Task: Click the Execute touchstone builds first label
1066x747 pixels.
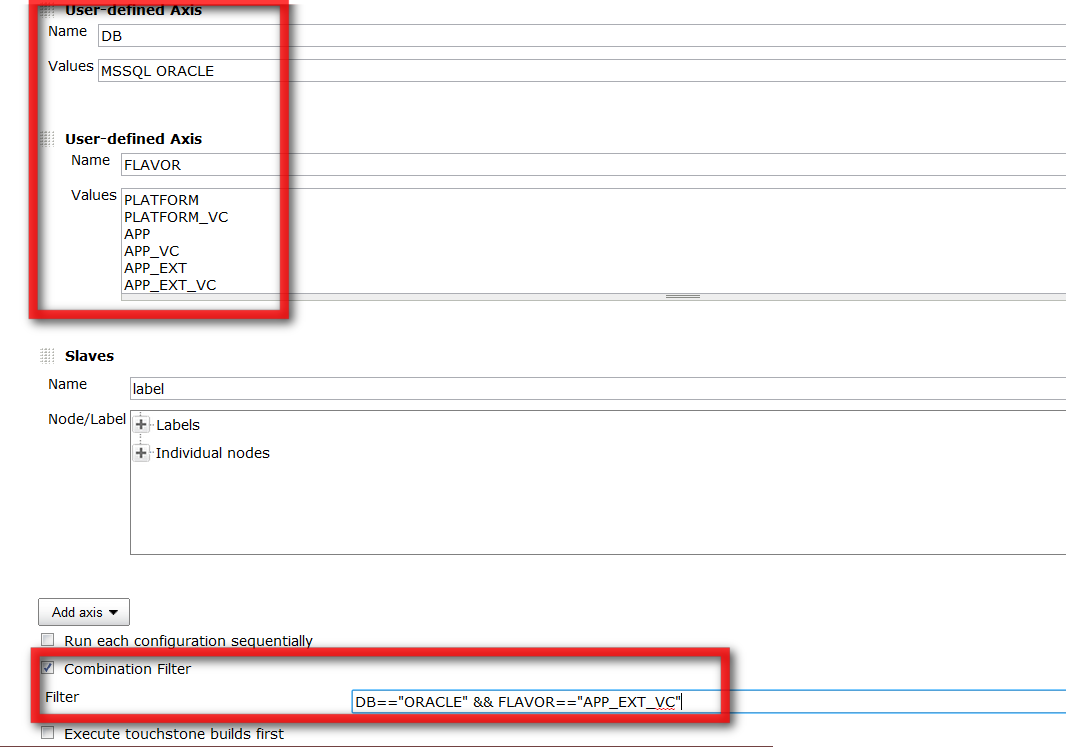Action: [x=174, y=734]
